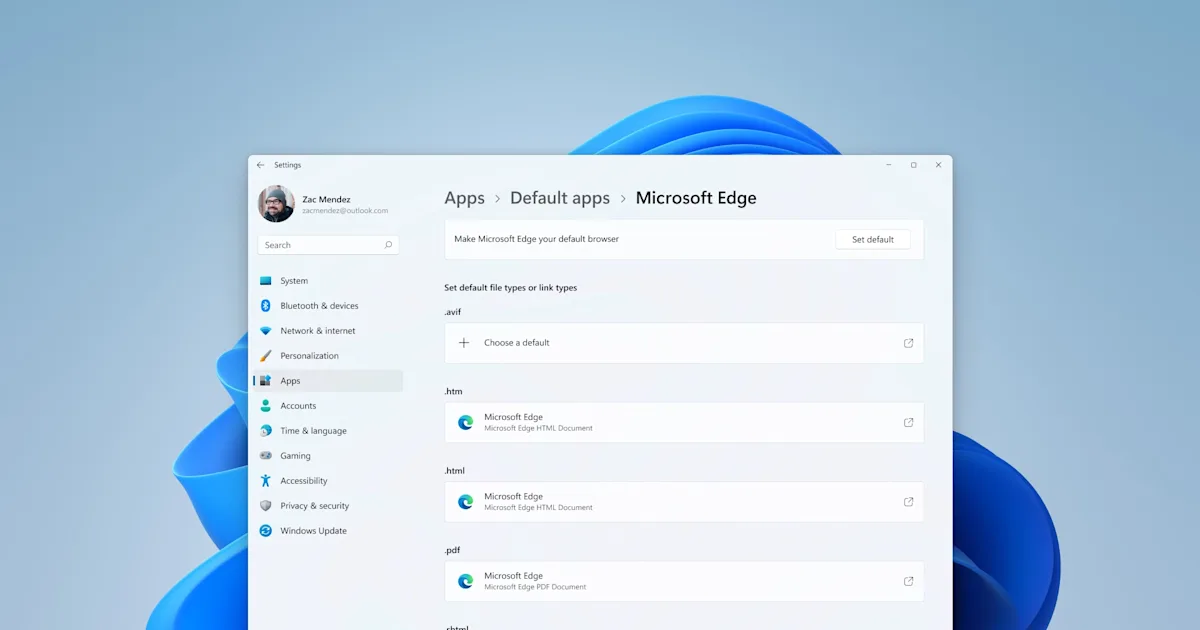
Task: Select the Personalization paintbrush icon
Action: click(266, 356)
